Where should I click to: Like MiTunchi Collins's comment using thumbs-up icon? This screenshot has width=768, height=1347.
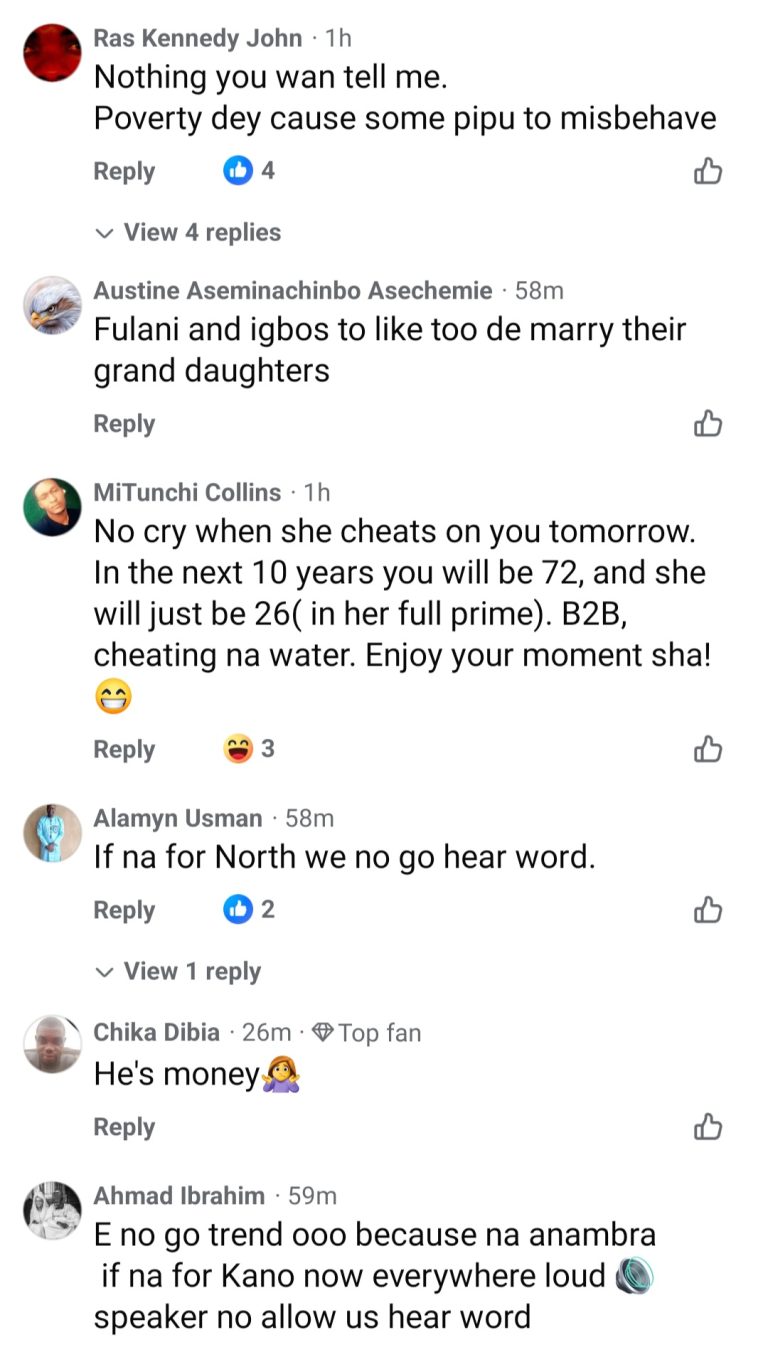(x=707, y=749)
